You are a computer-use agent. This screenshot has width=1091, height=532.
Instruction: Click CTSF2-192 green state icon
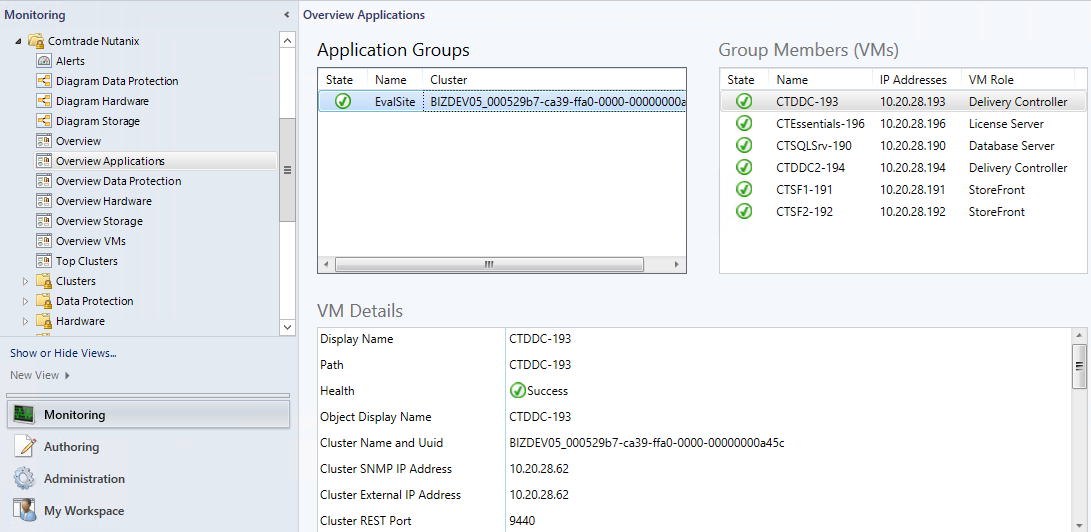744,212
